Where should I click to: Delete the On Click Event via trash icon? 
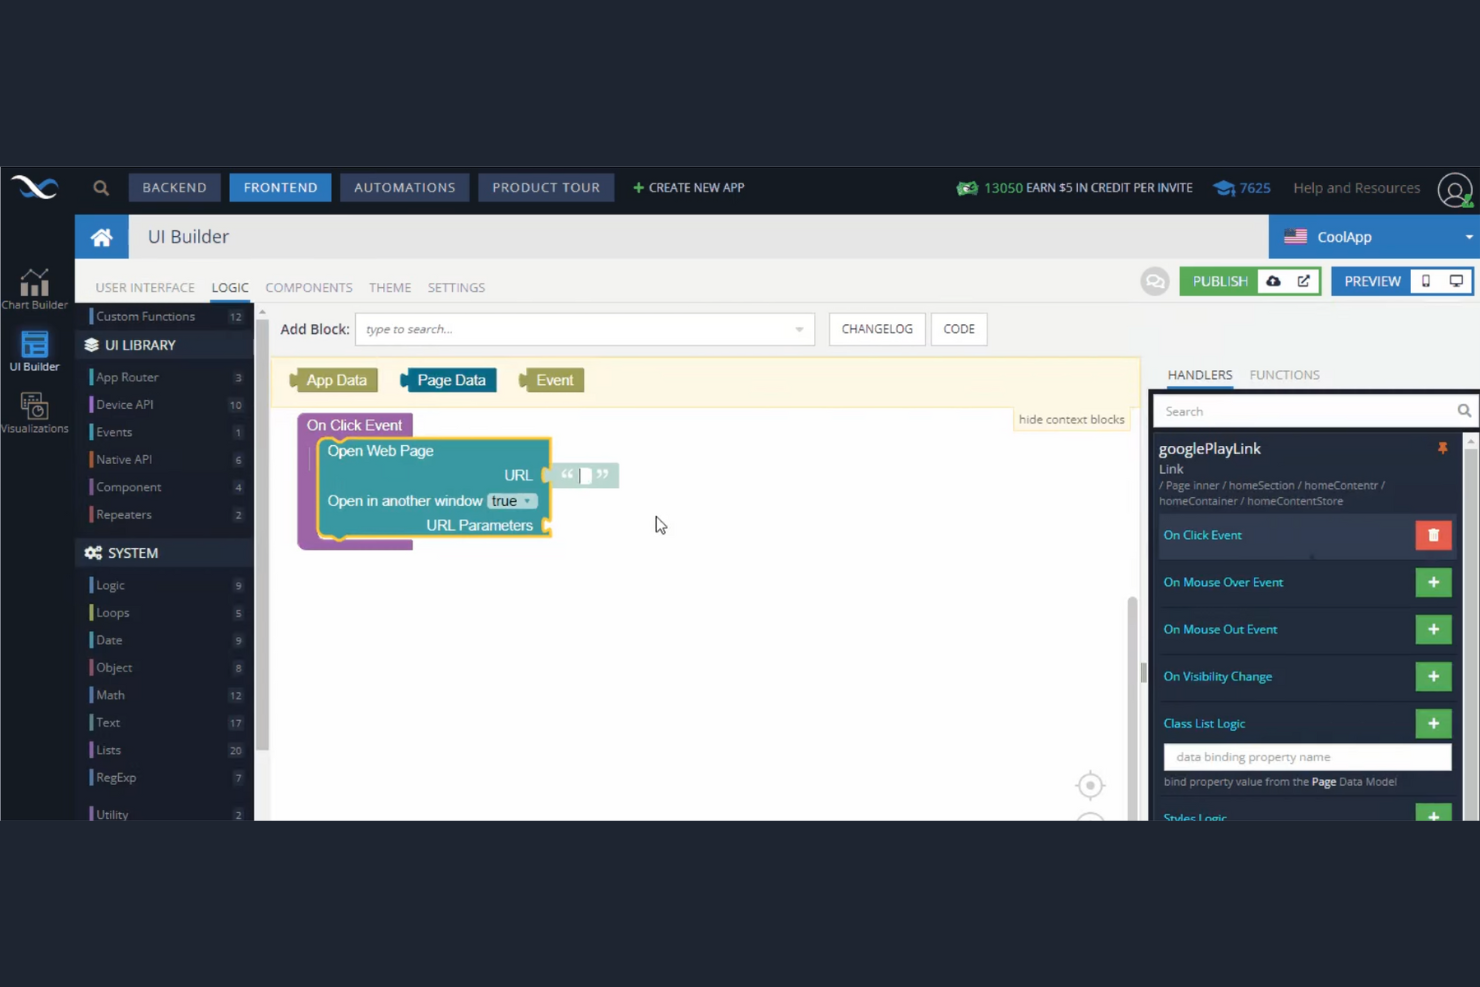[1433, 535]
